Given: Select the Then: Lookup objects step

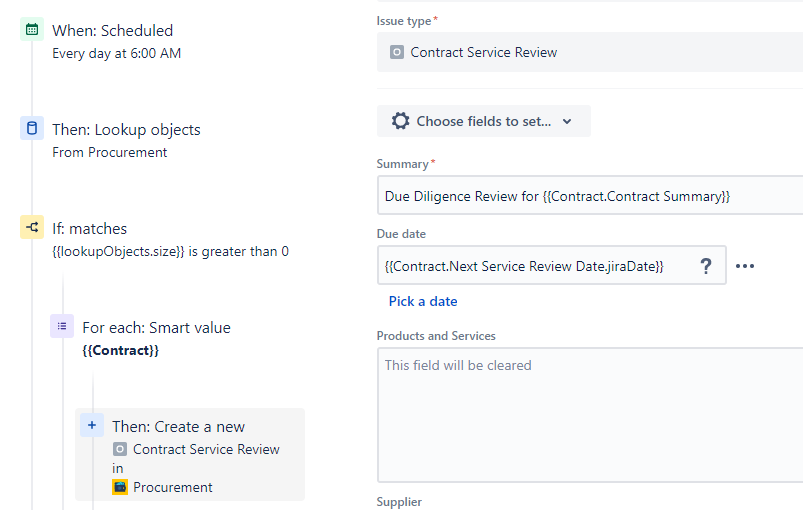Looking at the screenshot, I should [x=126, y=130].
